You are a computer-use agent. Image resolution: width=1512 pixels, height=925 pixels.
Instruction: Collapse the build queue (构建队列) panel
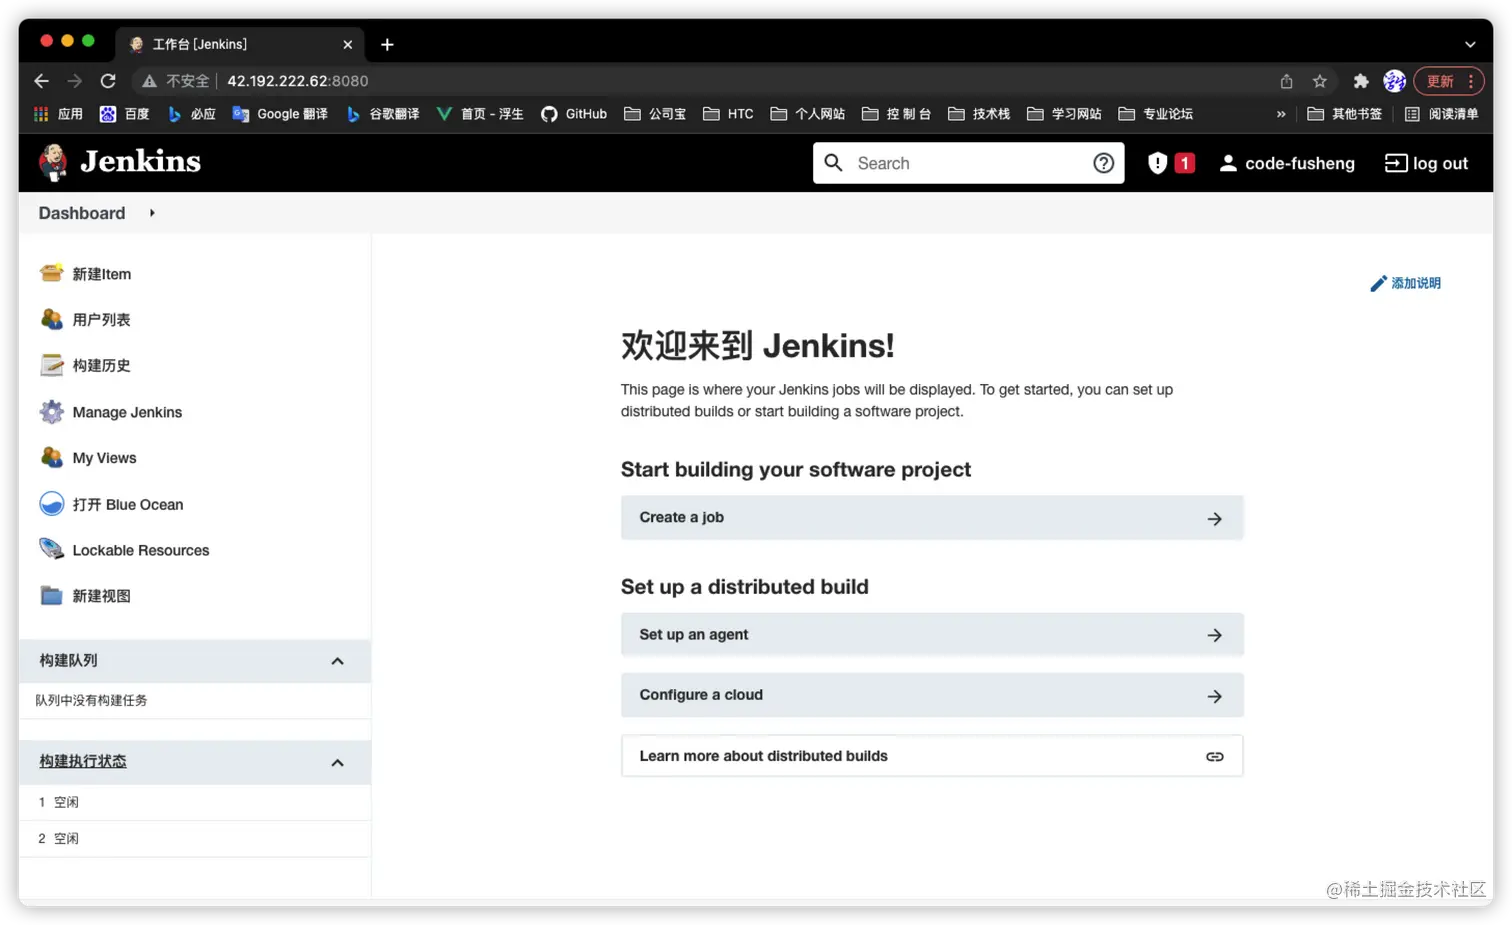[337, 661]
